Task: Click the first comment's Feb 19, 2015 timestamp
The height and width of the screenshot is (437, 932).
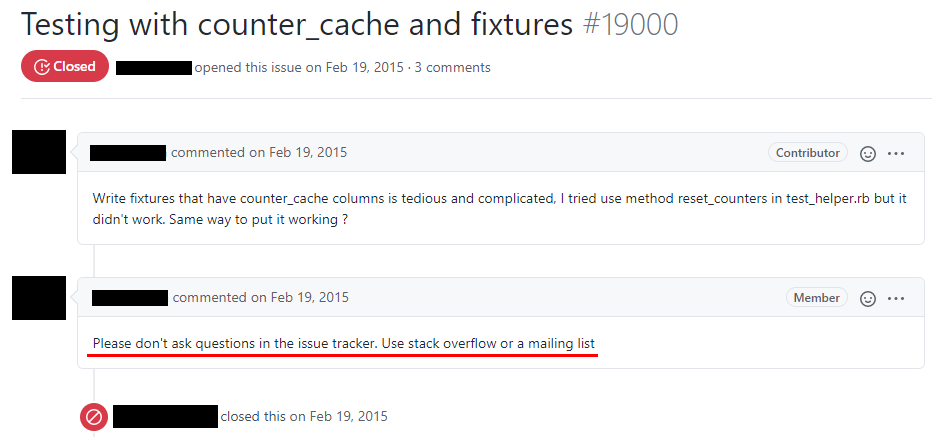Action: tap(309, 153)
